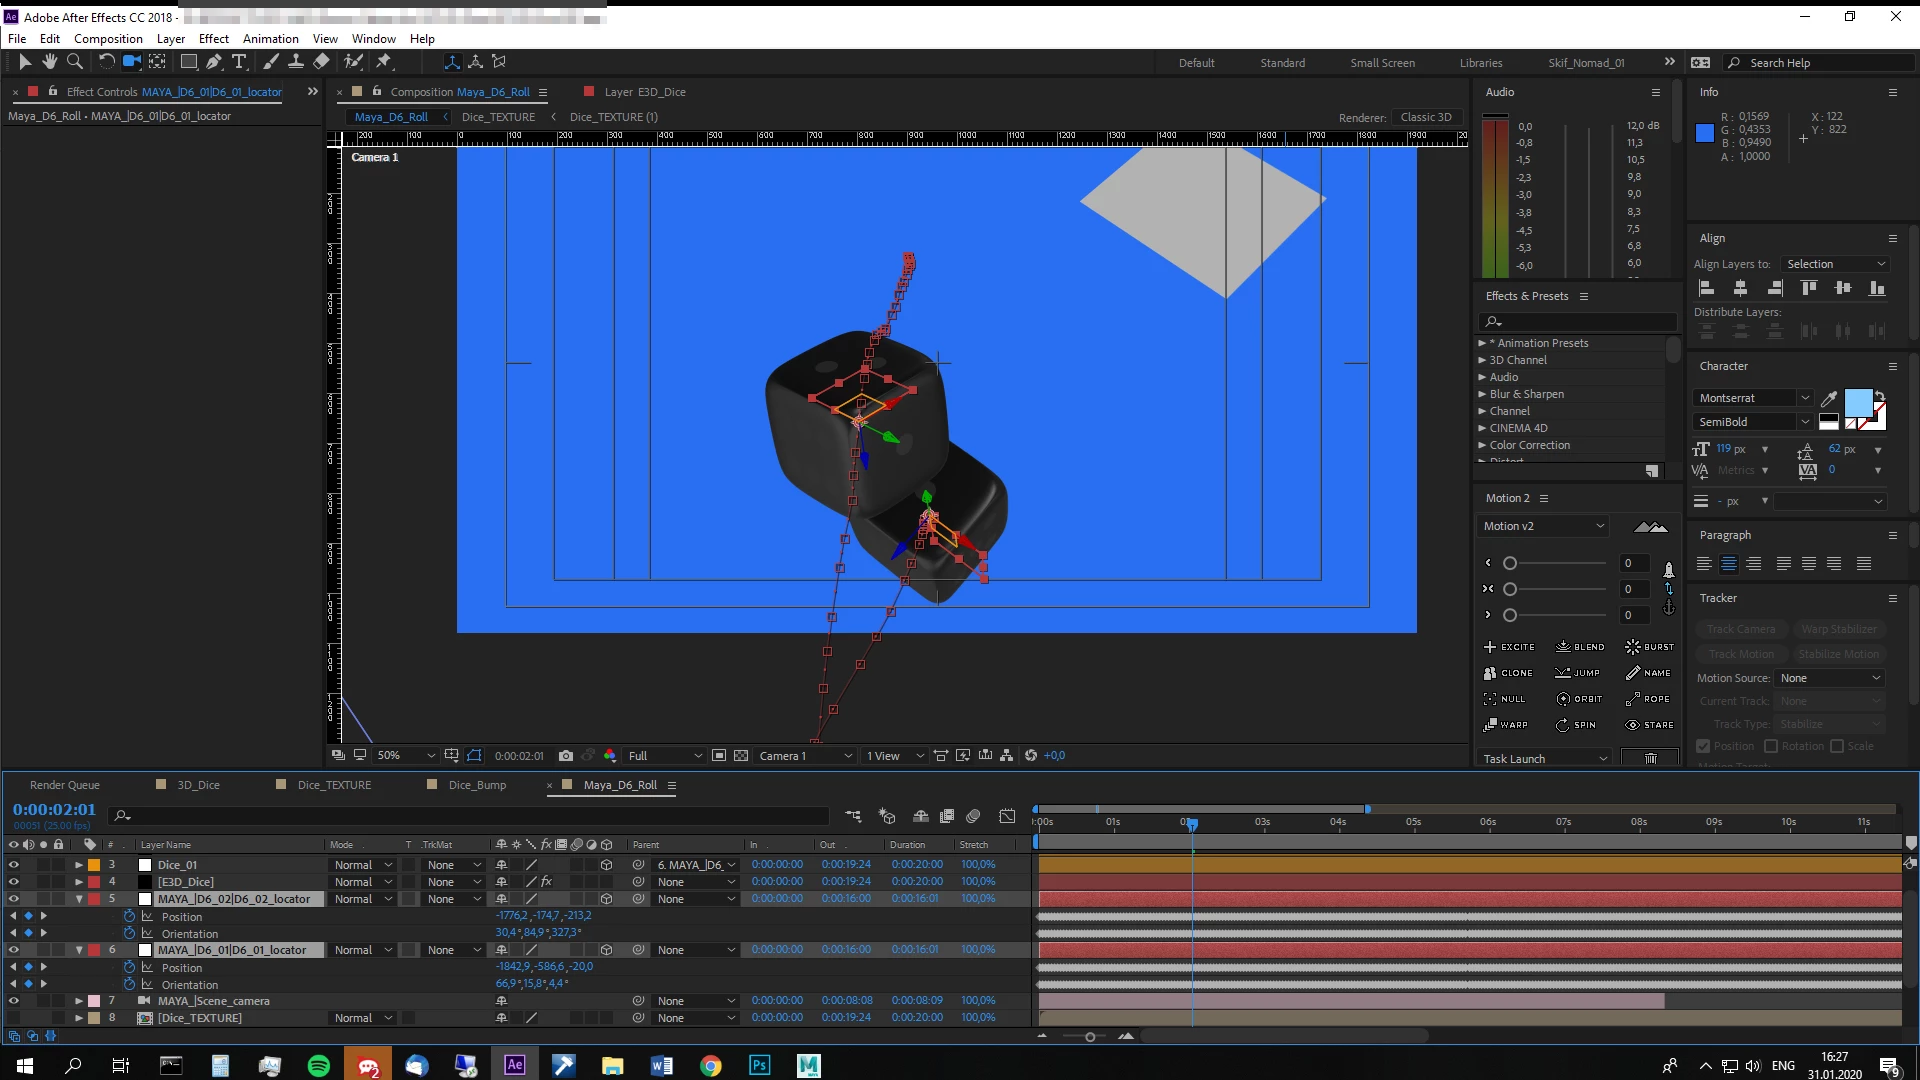Expand the Color Correction effects category

tap(1482, 445)
